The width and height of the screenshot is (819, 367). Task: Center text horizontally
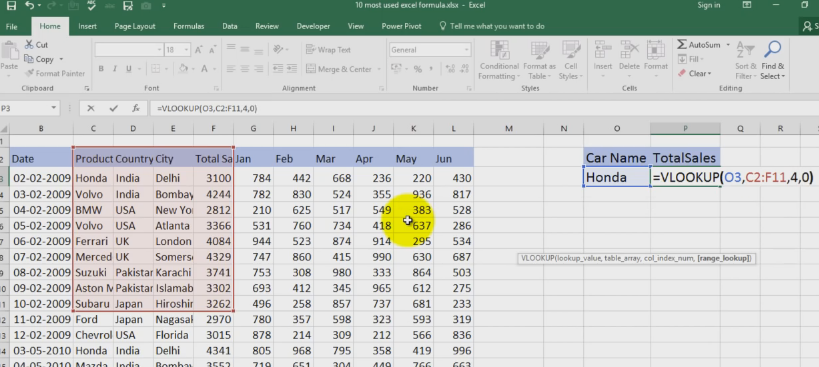(x=245, y=69)
